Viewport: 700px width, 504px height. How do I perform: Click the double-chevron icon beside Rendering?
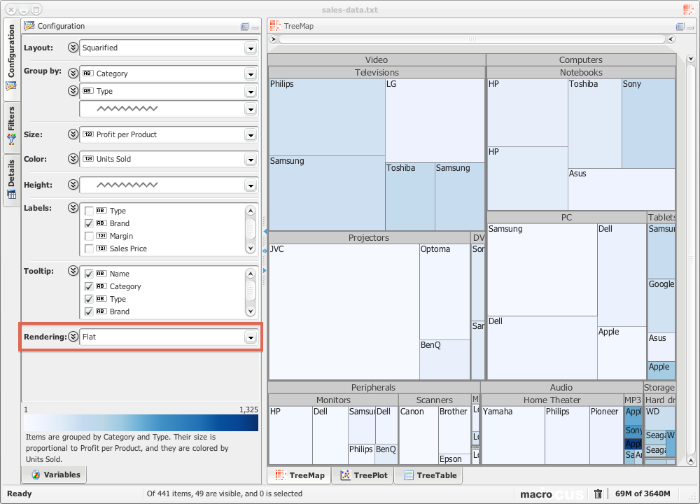point(73,337)
